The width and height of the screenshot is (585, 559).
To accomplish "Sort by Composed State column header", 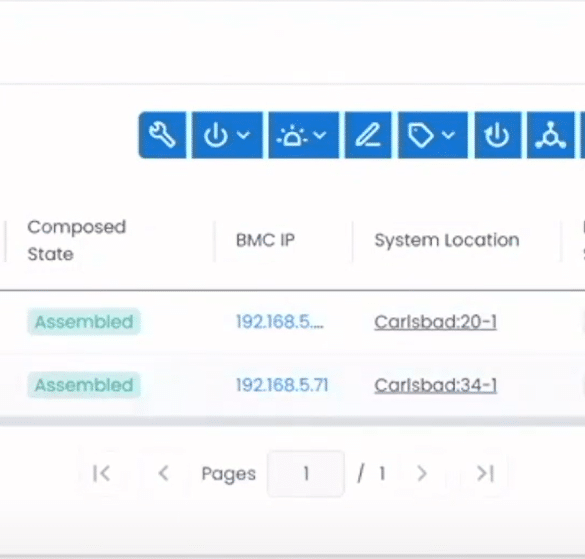I will pos(76,240).
